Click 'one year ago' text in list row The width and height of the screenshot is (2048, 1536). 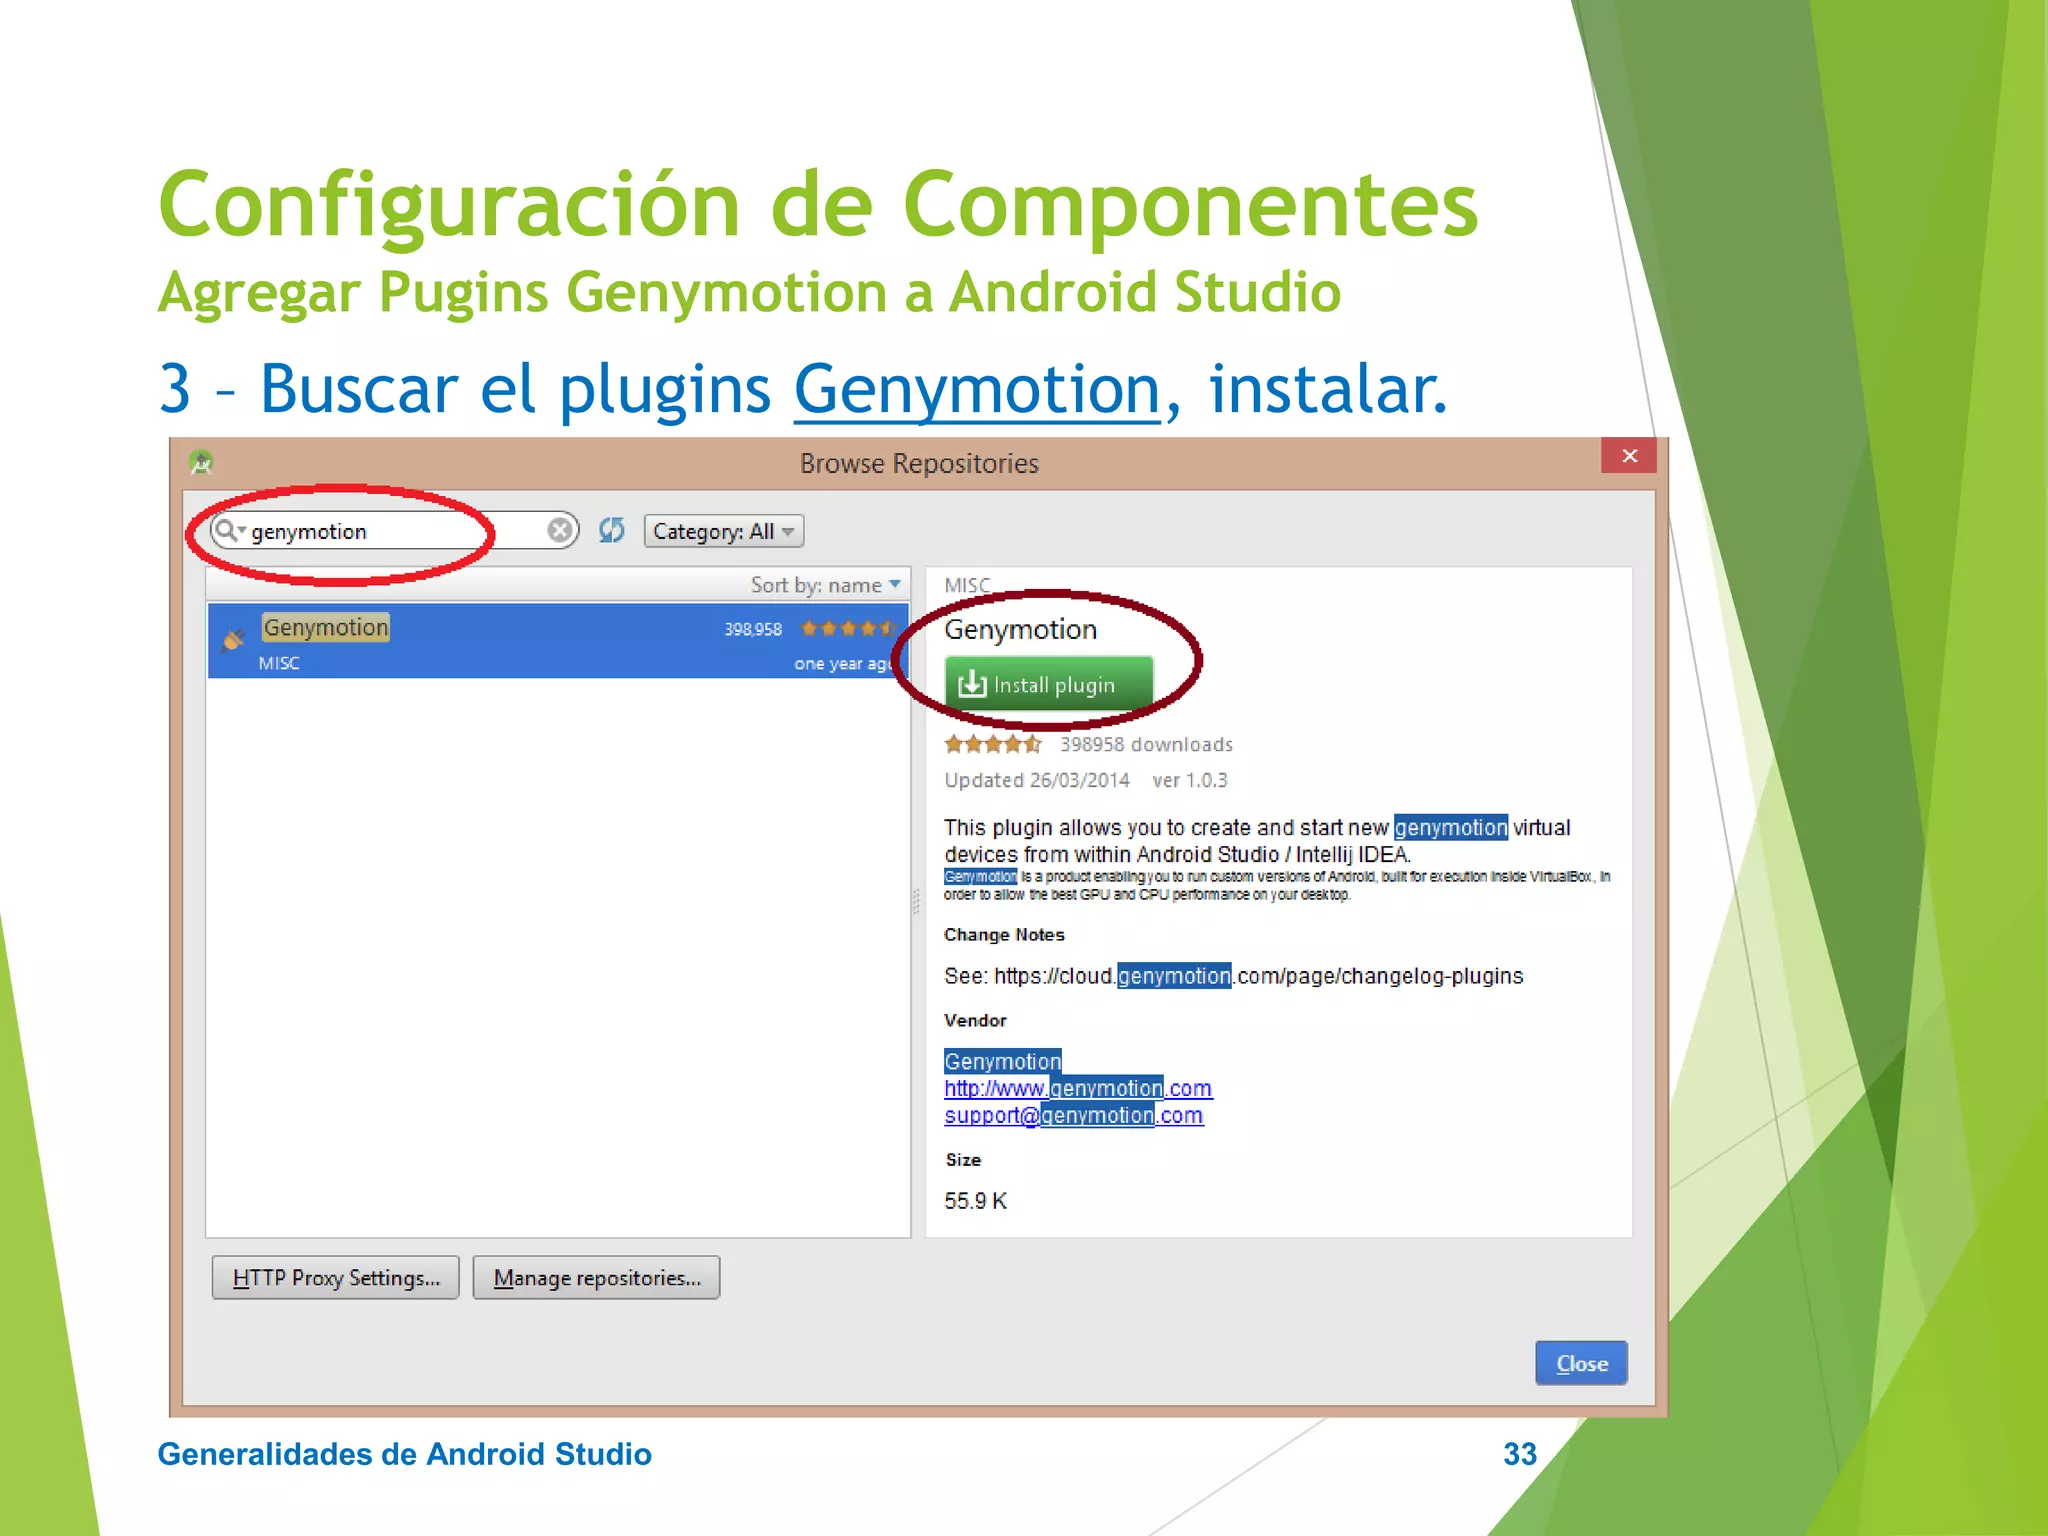point(842,664)
